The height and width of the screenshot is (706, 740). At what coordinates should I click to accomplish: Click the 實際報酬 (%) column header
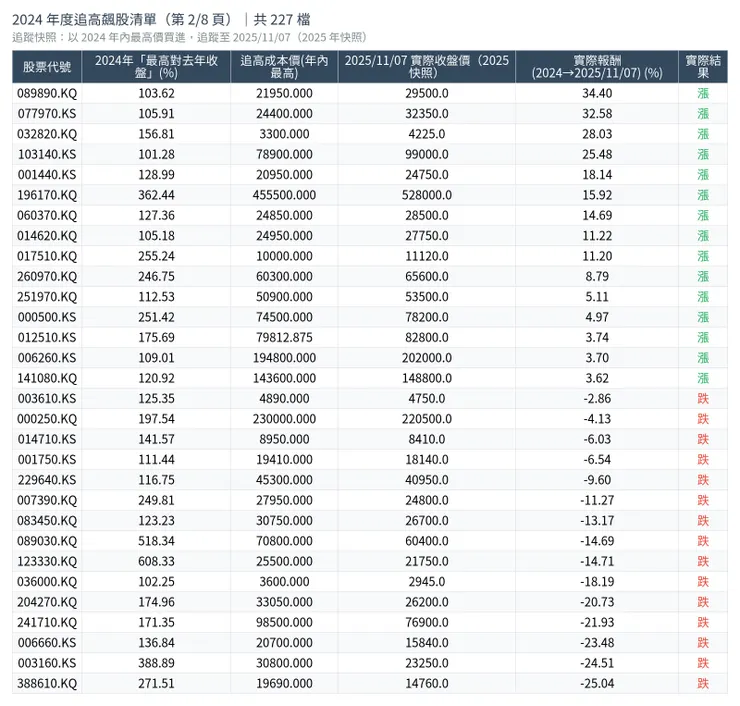click(x=597, y=67)
